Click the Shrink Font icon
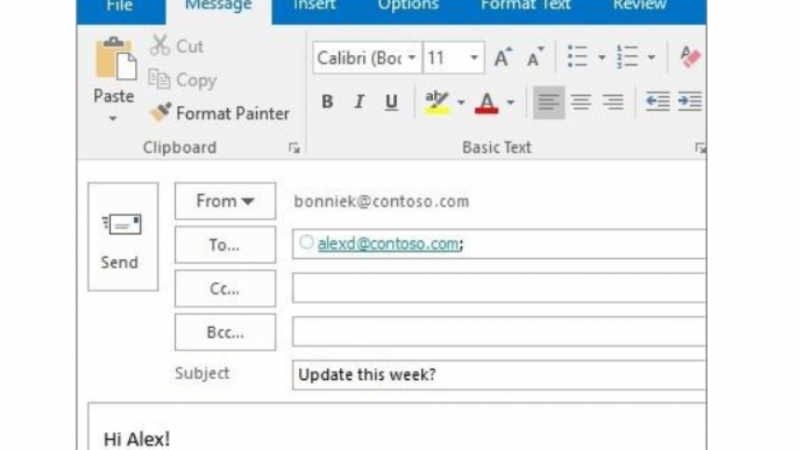The image size is (800, 450). click(537, 58)
